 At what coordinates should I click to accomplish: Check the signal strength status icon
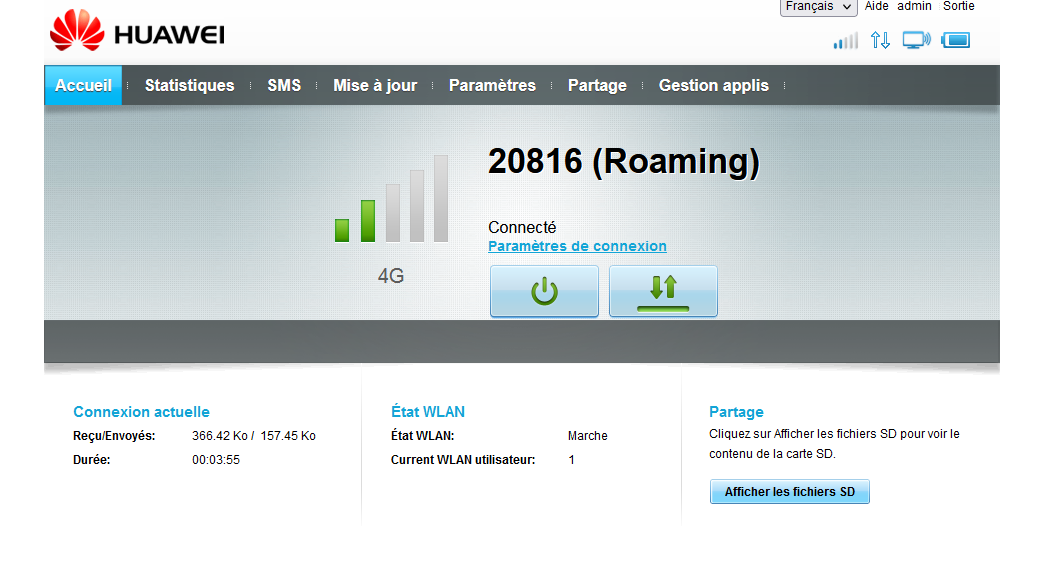(845, 41)
